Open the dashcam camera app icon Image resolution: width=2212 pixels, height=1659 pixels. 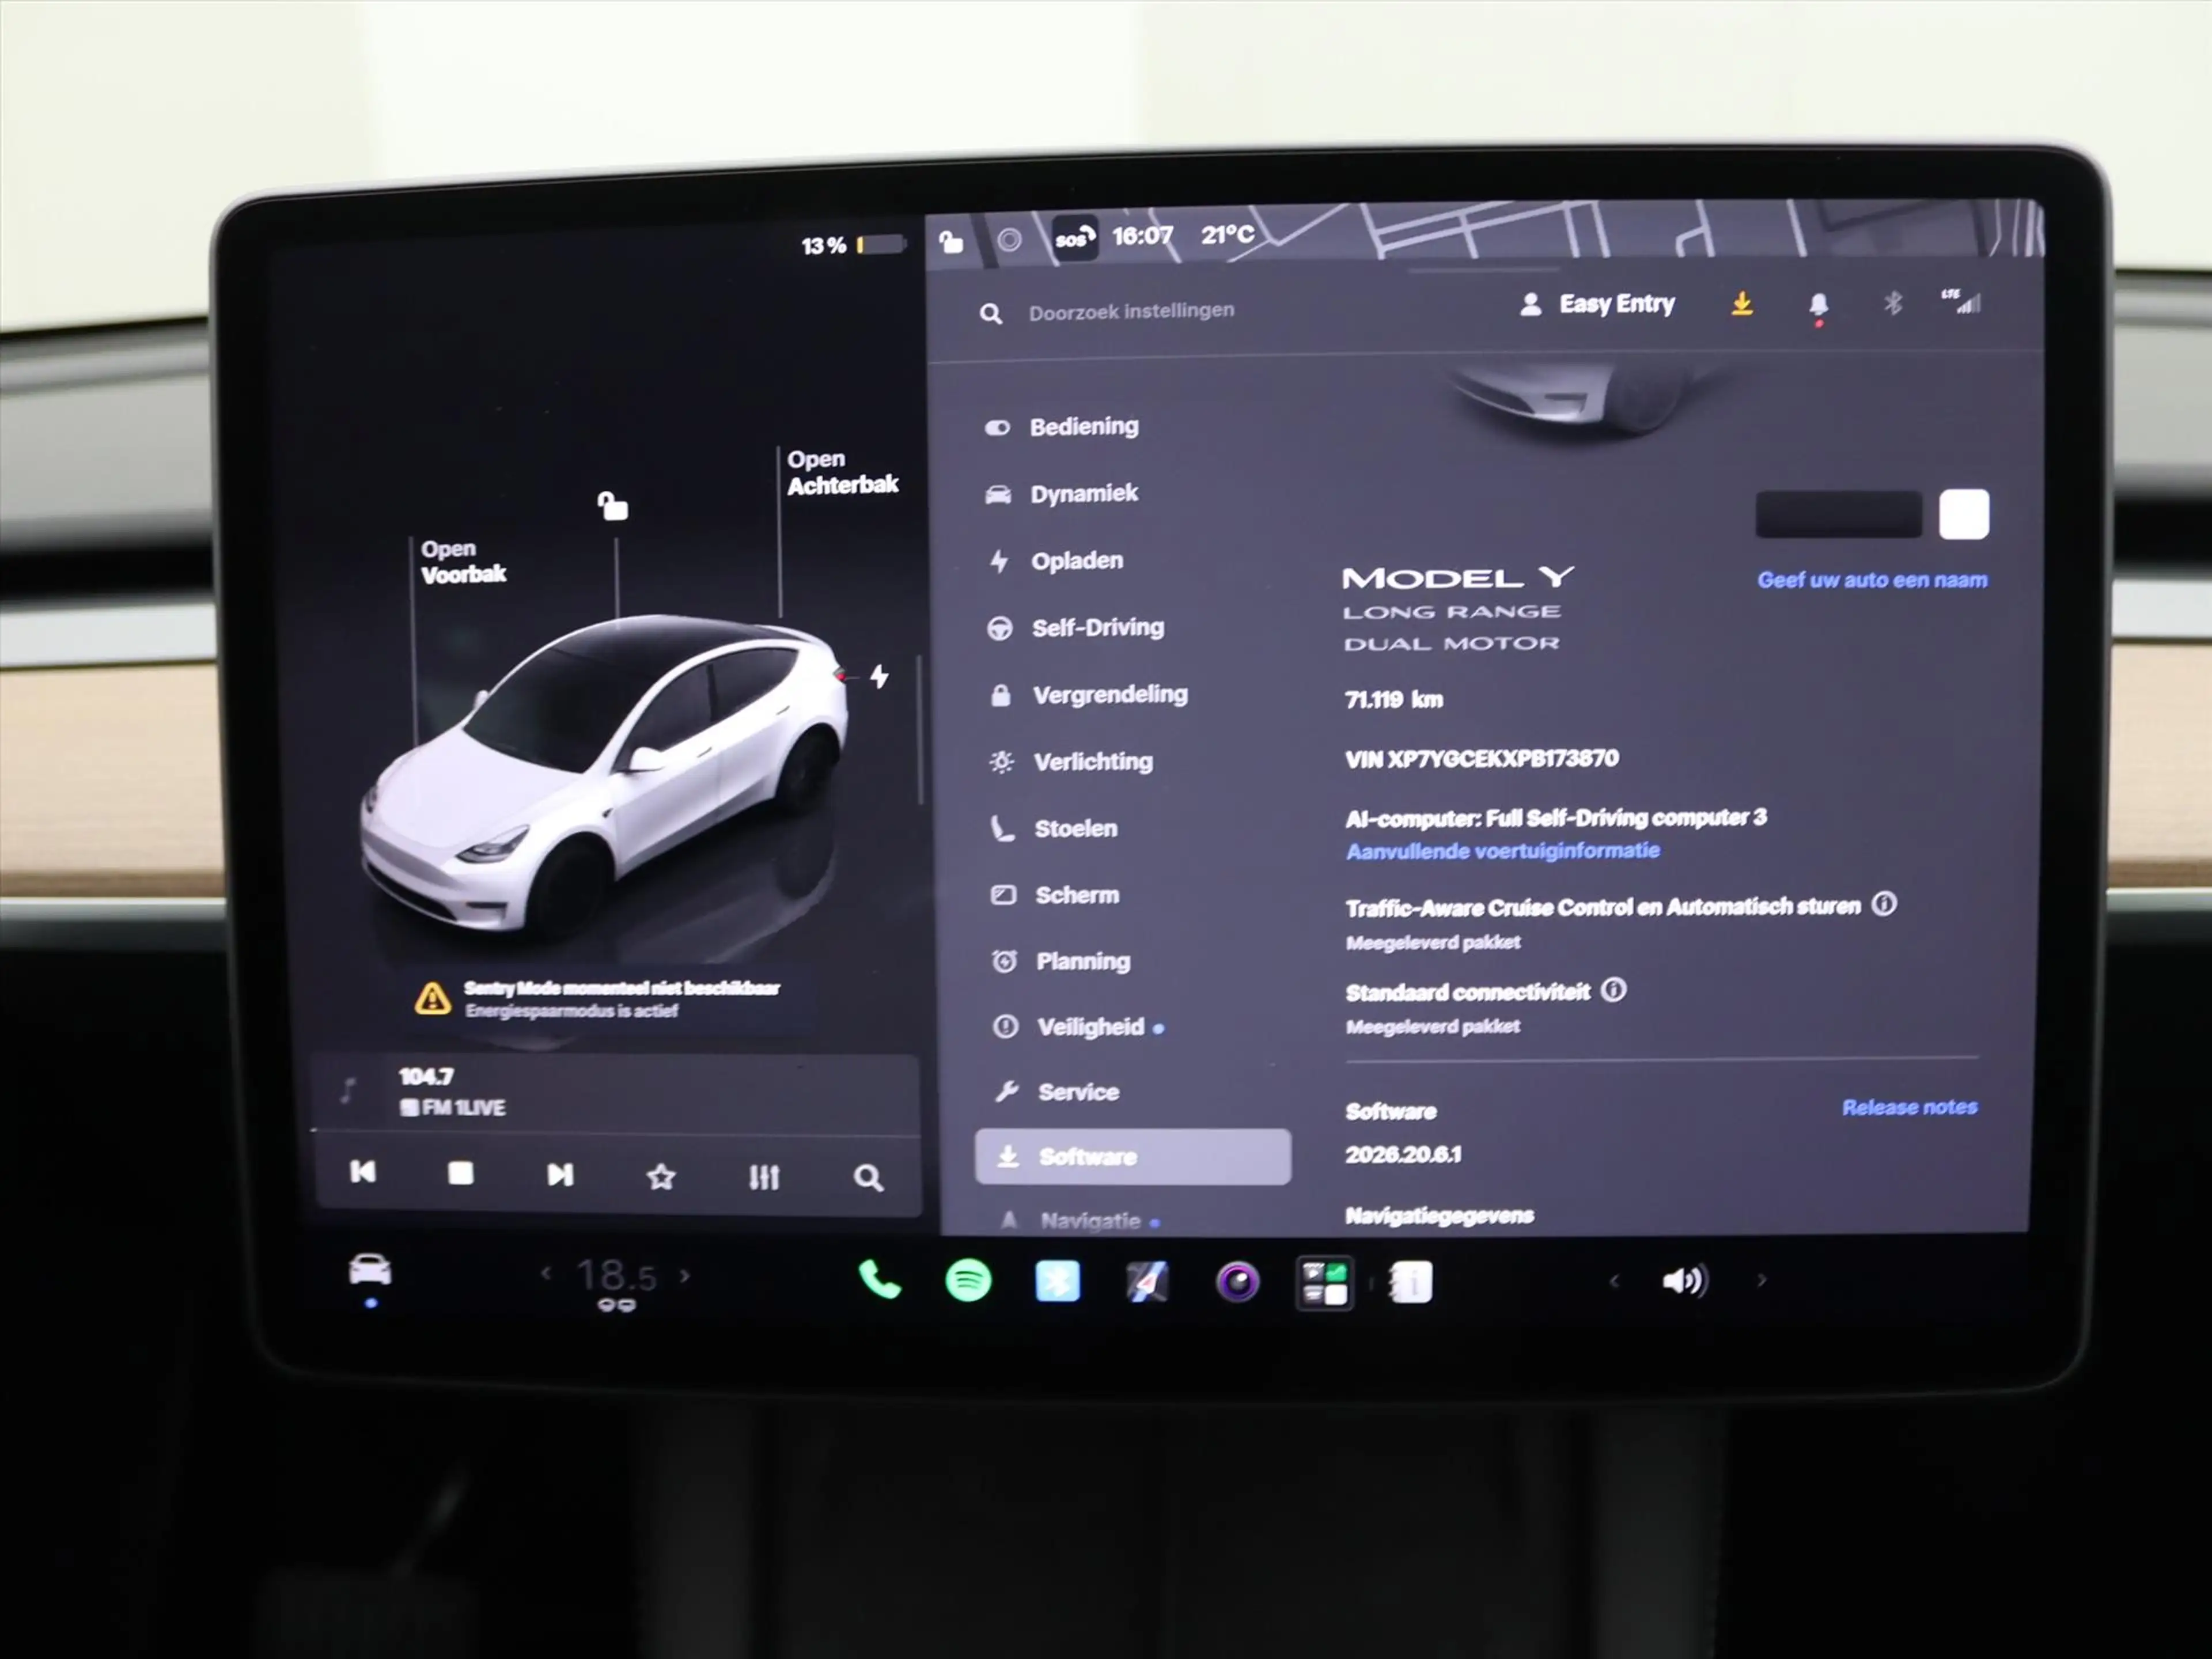pyautogui.click(x=1238, y=1282)
